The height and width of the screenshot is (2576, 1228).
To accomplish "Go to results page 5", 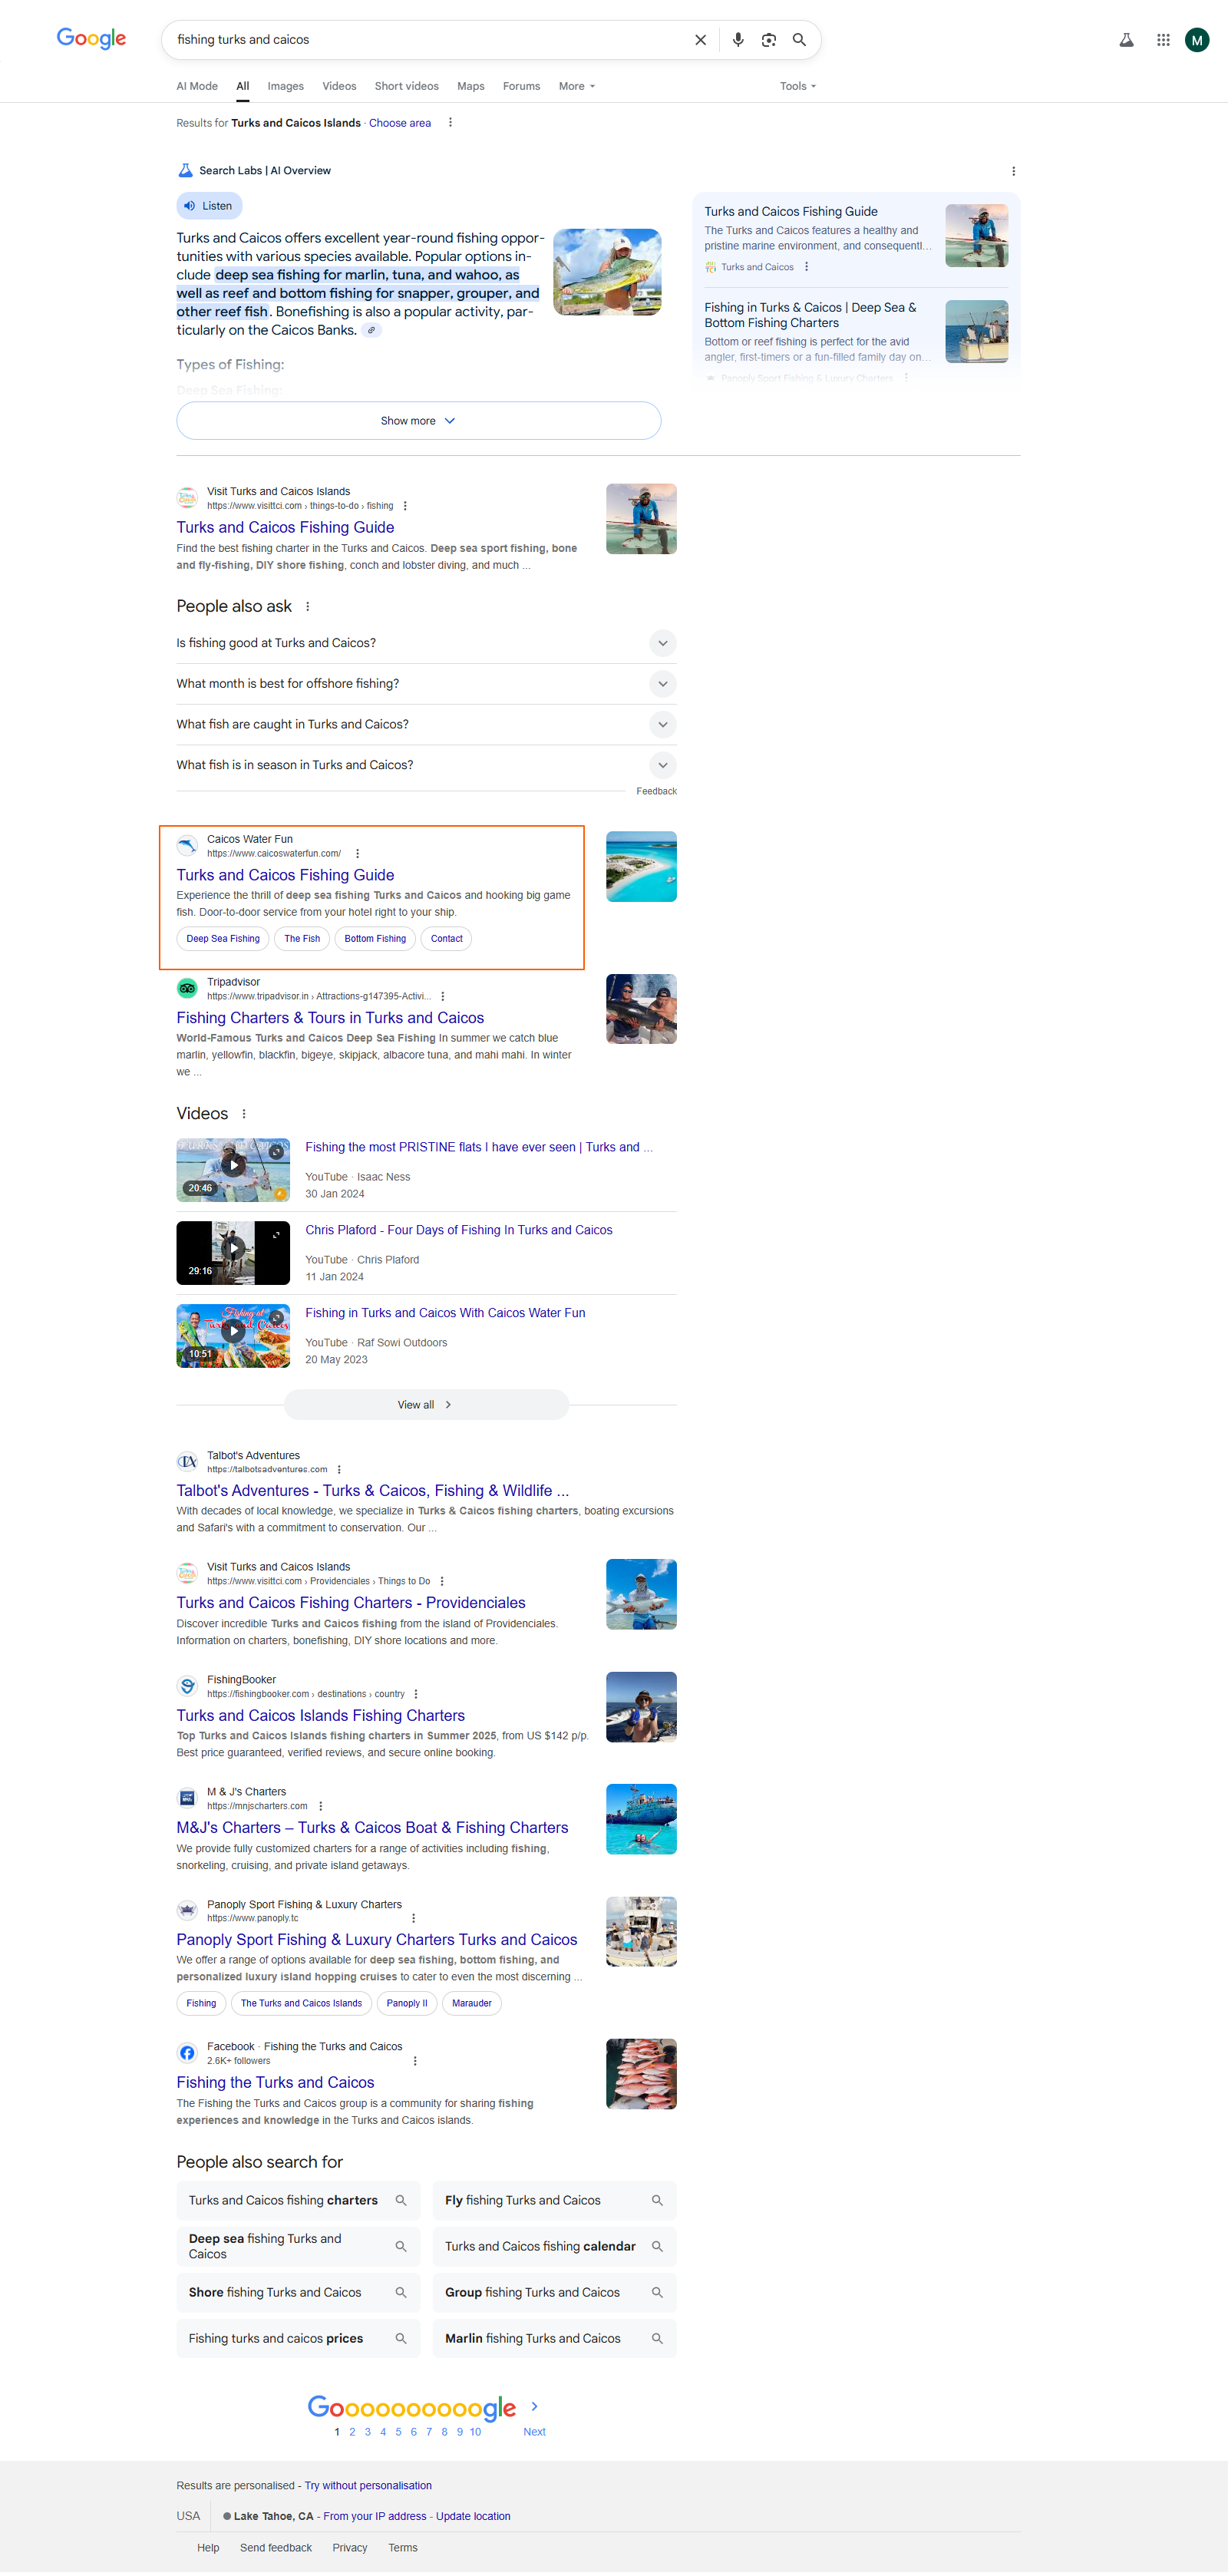I will [x=398, y=2432].
